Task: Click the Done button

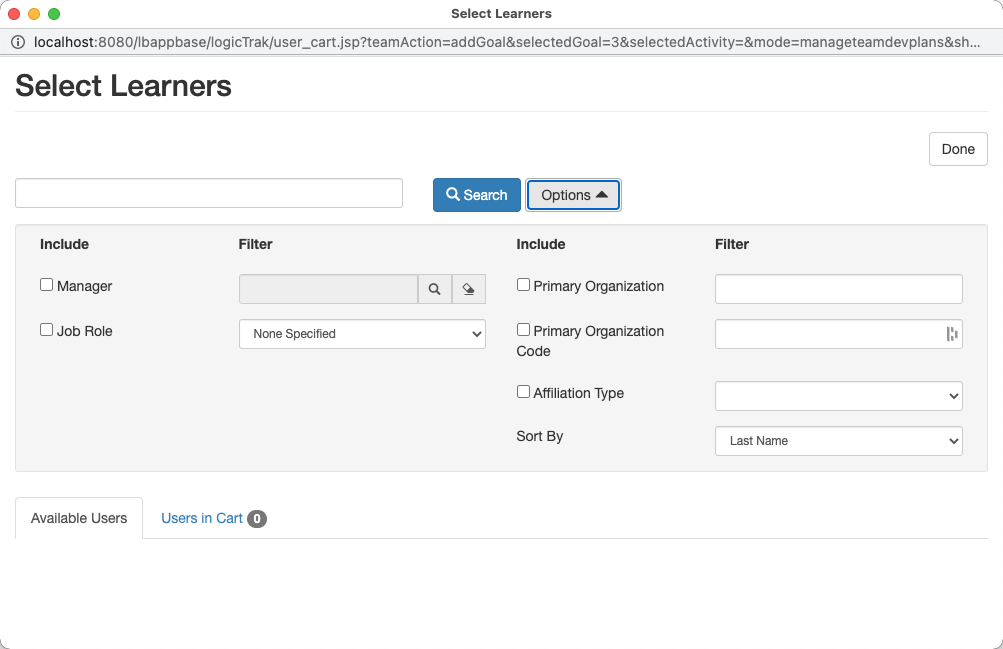Action: click(x=957, y=149)
